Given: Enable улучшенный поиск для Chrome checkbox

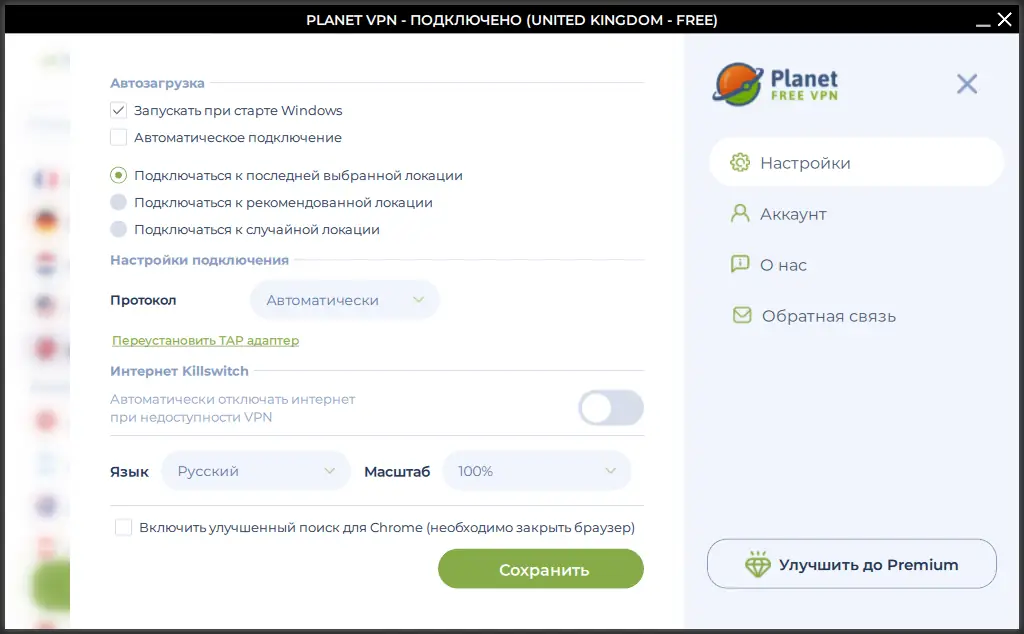Looking at the screenshot, I should [124, 527].
